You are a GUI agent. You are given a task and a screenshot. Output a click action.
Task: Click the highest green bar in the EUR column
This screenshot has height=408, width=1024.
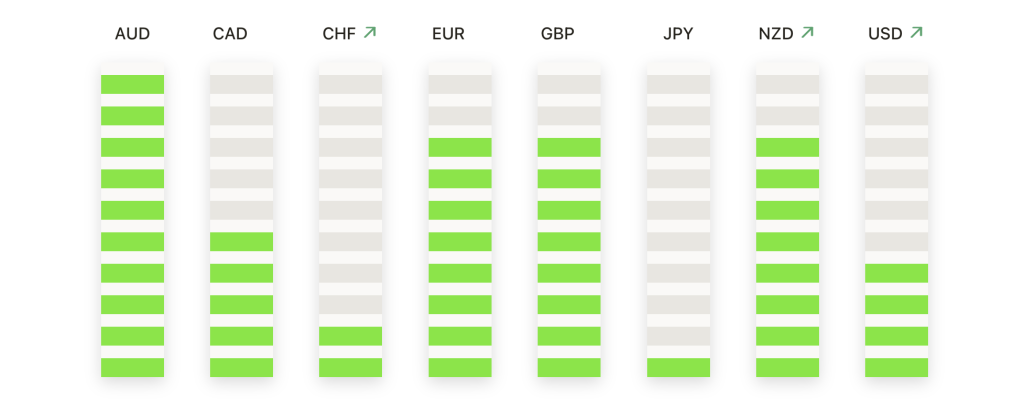click(x=460, y=148)
